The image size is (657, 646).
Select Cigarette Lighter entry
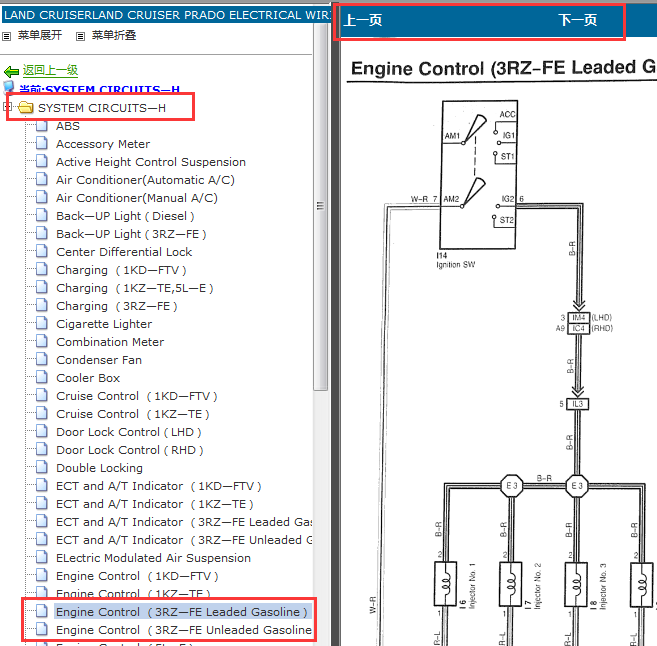pyautogui.click(x=104, y=324)
